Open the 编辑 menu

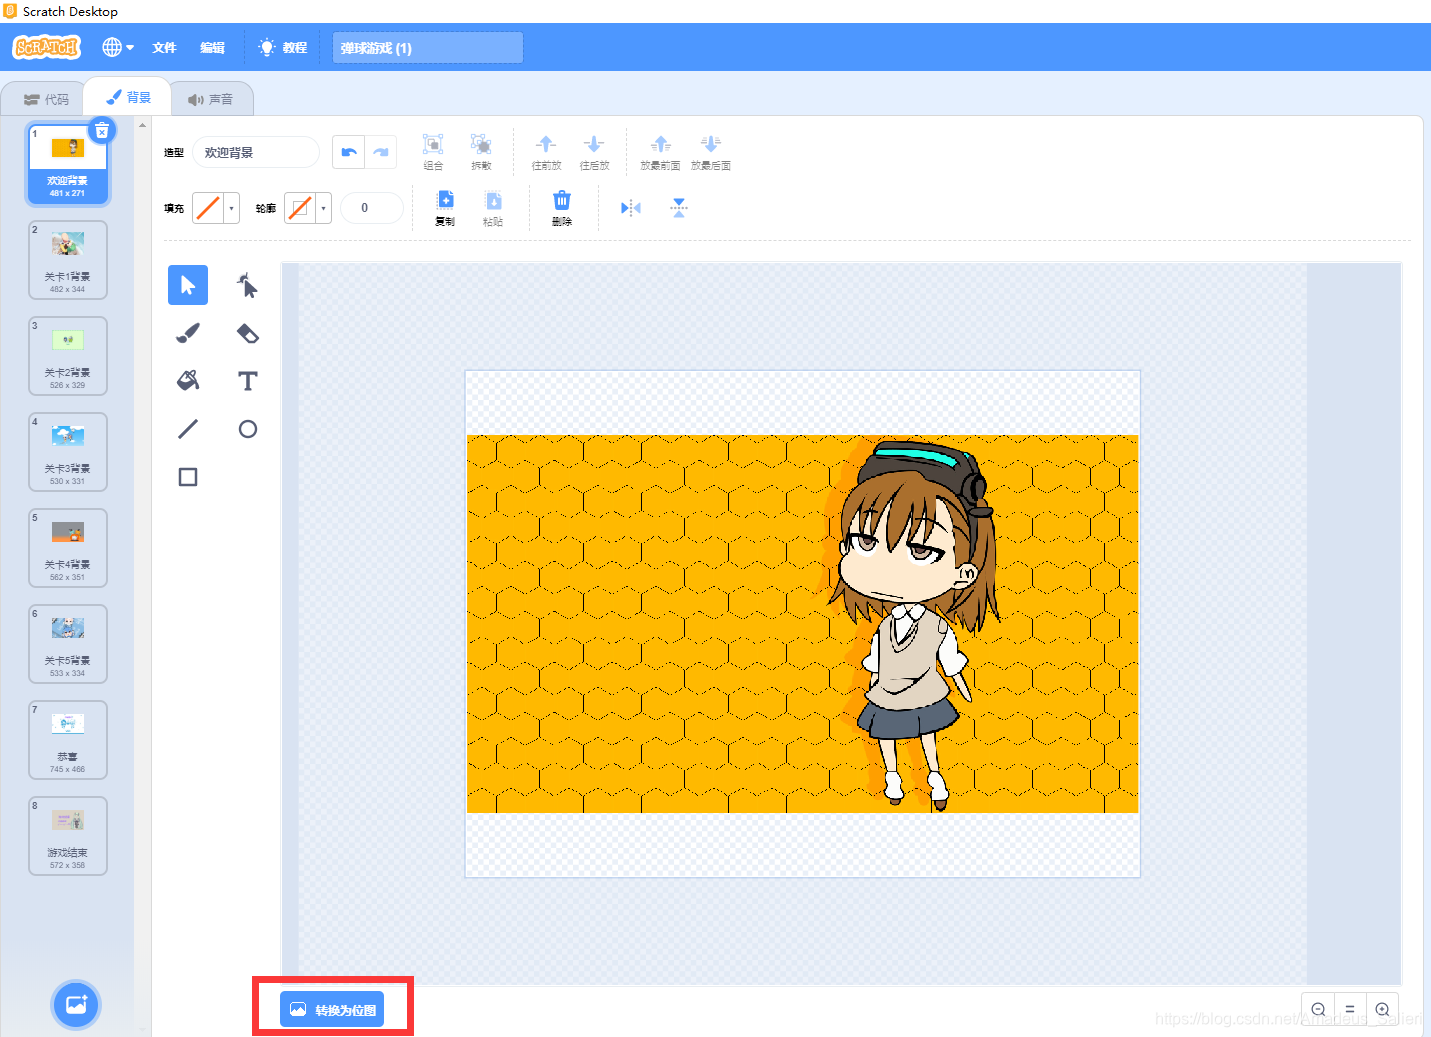(x=212, y=47)
